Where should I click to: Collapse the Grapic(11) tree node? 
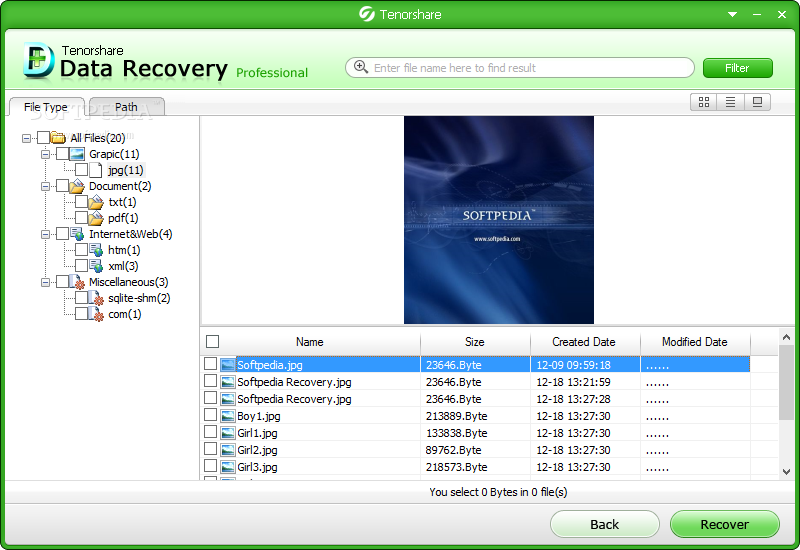pos(45,154)
